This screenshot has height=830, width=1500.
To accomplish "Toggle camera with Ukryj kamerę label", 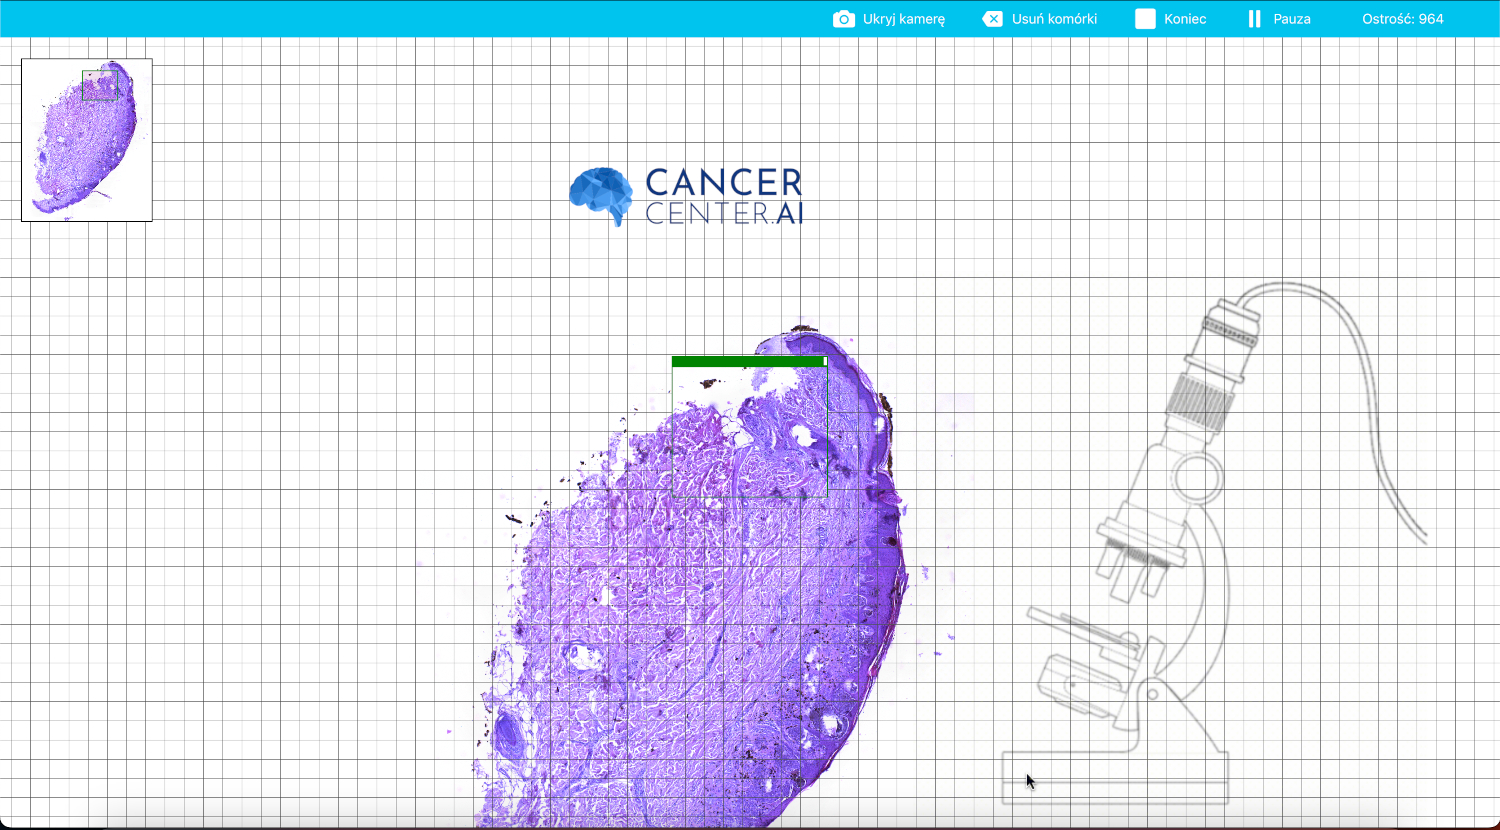I will click(903, 19).
